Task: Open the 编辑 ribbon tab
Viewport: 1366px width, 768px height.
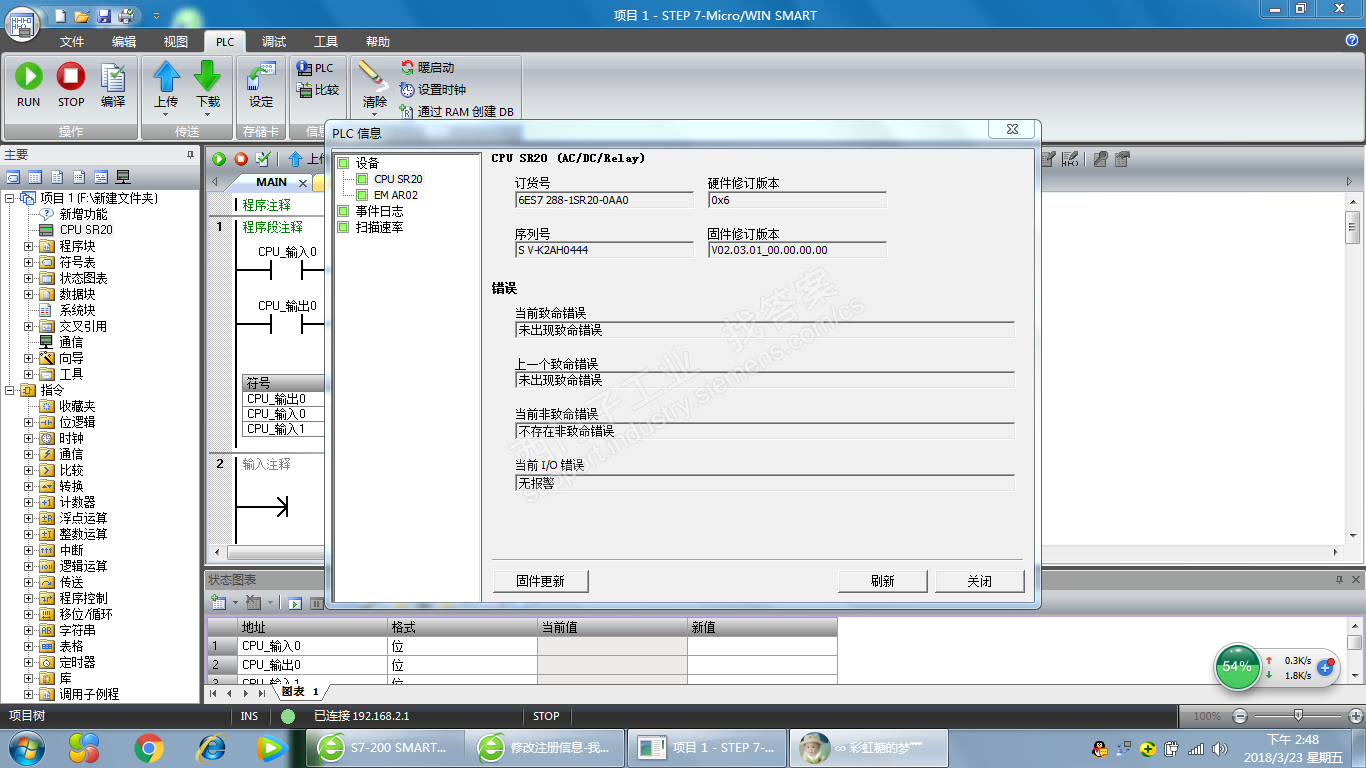Action: (x=123, y=42)
